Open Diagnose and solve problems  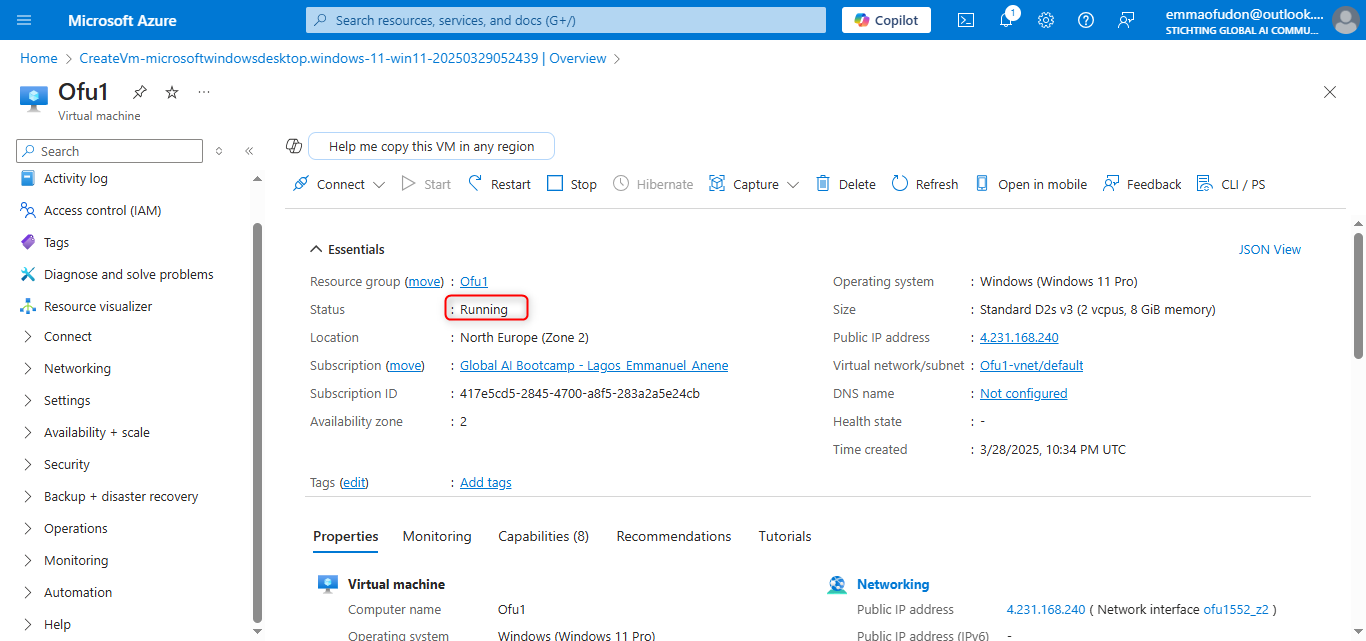pyautogui.click(x=129, y=275)
